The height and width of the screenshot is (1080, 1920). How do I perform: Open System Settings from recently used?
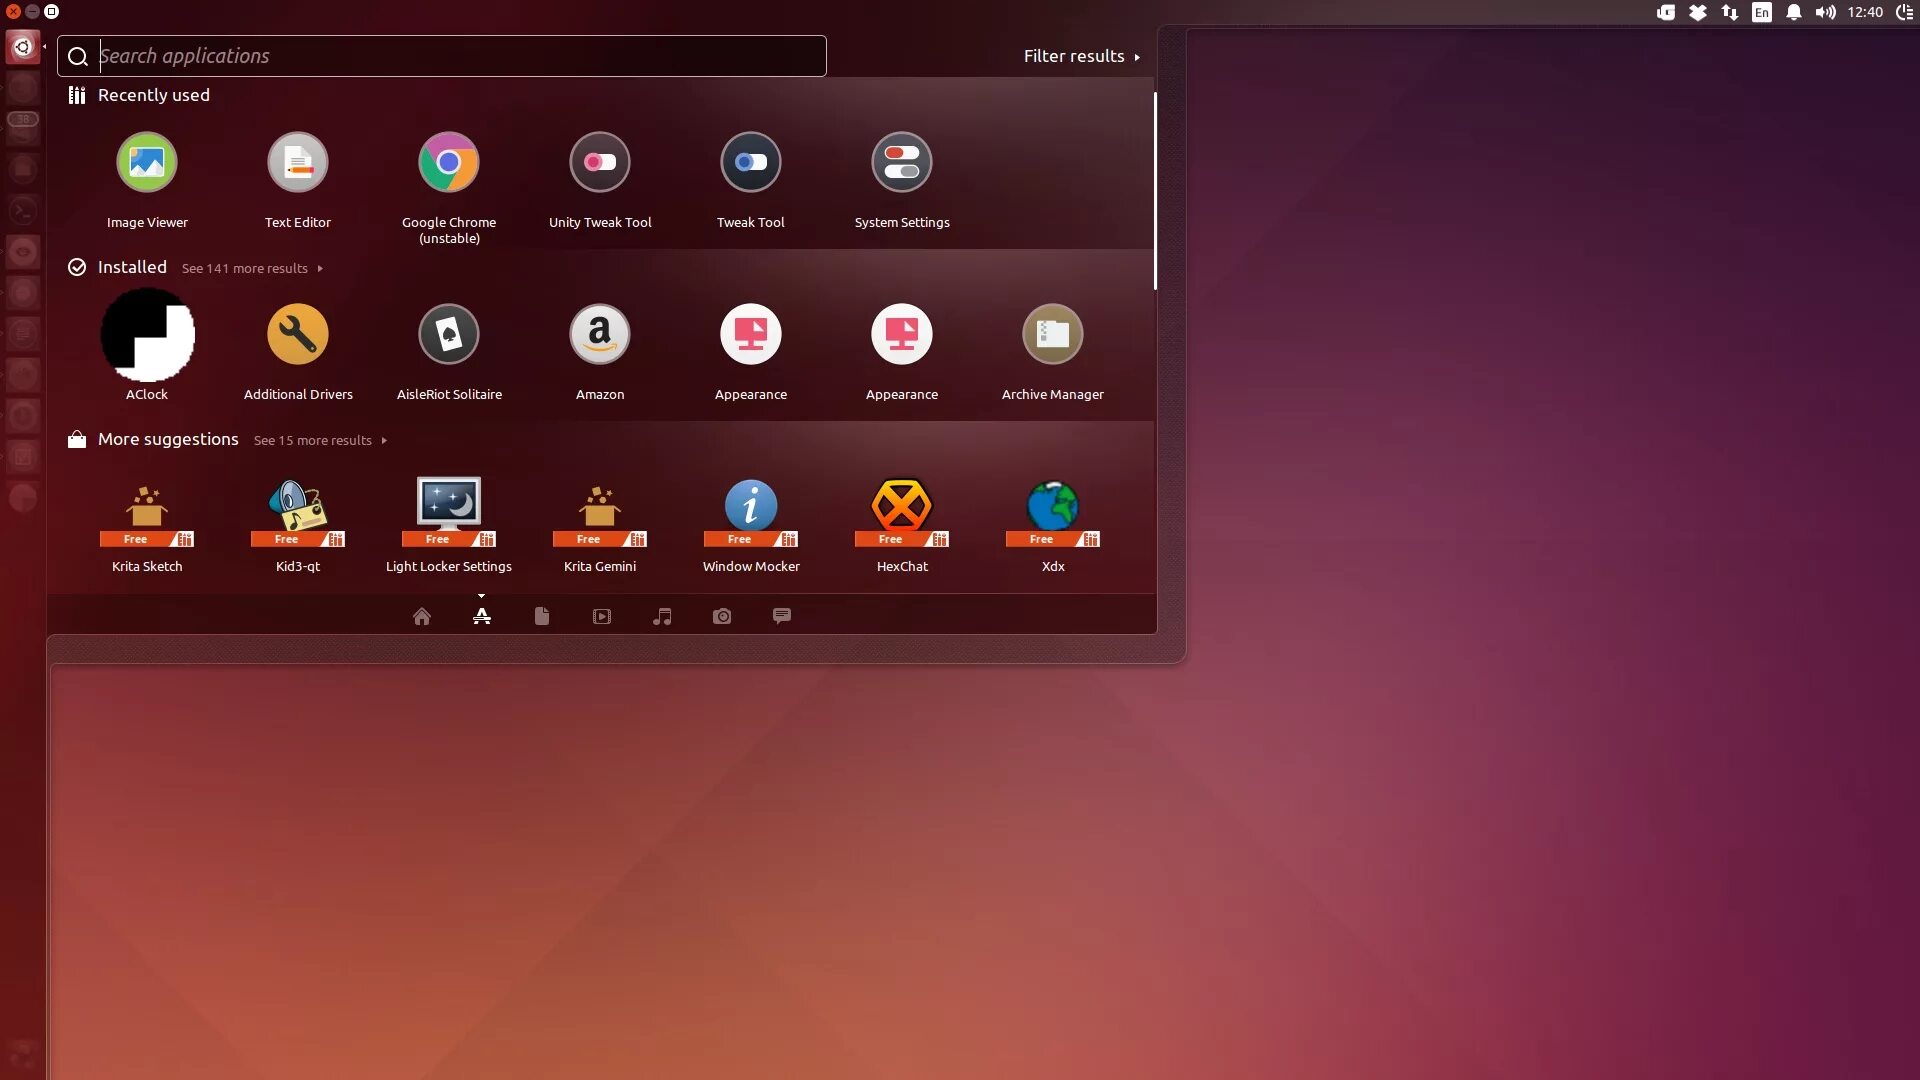(902, 163)
